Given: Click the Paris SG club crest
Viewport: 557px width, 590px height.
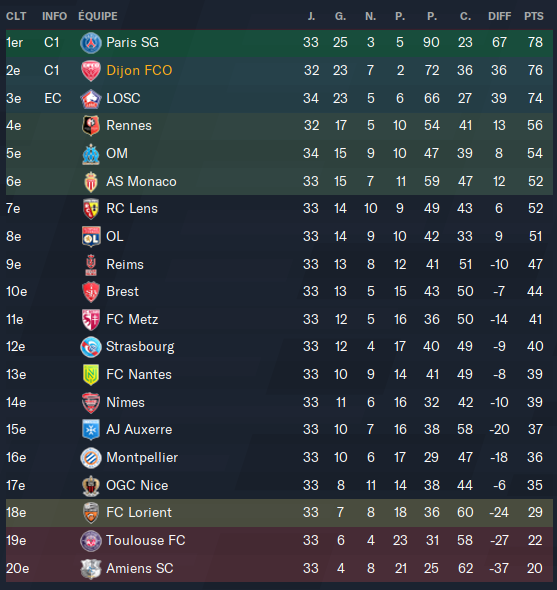Looking at the screenshot, I should click(91, 43).
